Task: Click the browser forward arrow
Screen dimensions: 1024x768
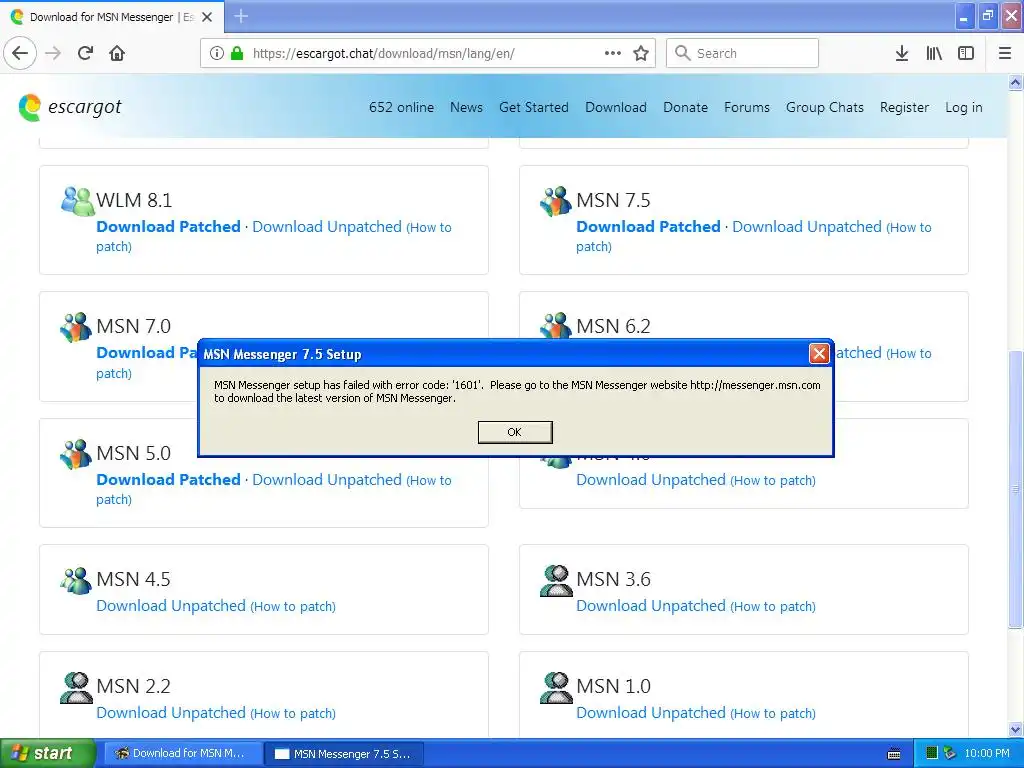Action: click(x=53, y=53)
